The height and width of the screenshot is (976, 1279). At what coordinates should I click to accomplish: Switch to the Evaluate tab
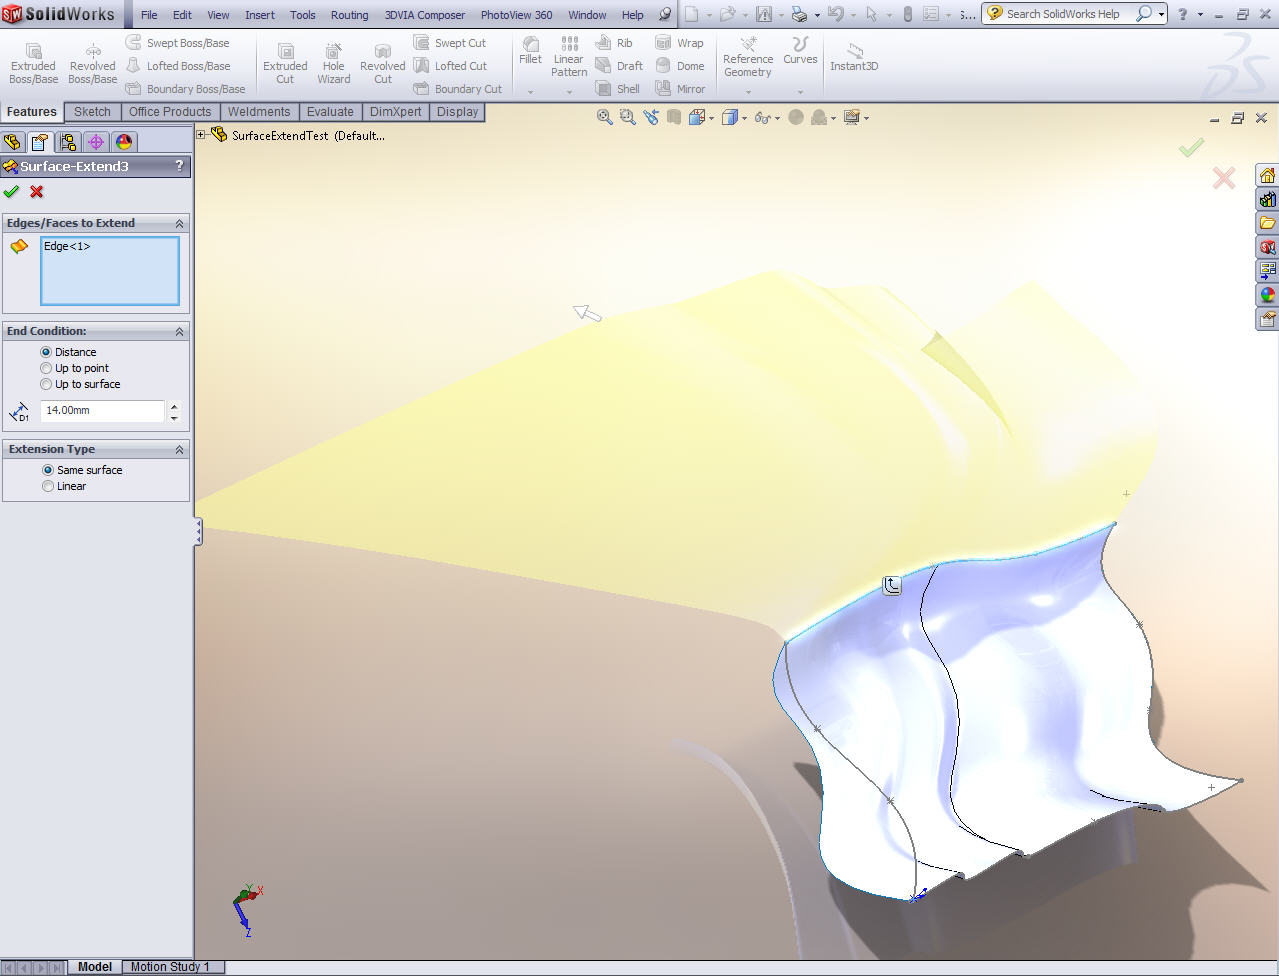[330, 112]
